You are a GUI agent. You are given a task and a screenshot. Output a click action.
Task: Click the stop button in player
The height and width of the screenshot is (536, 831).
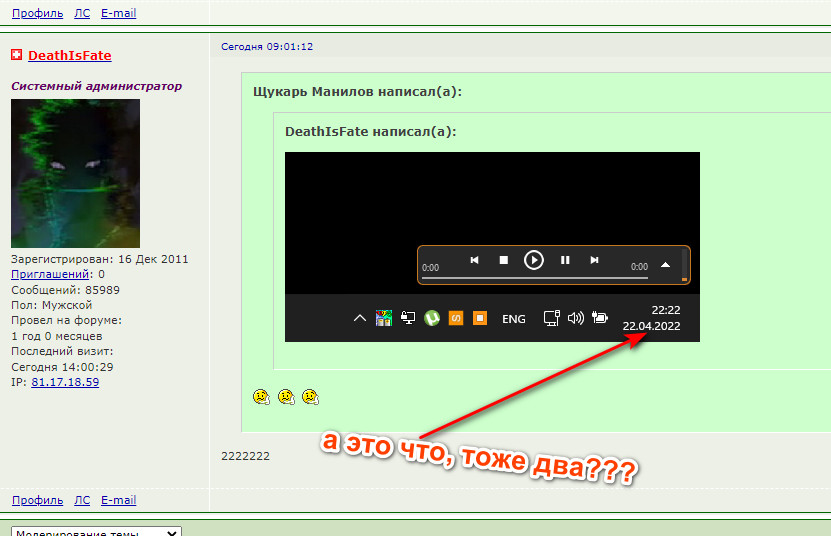(503, 260)
